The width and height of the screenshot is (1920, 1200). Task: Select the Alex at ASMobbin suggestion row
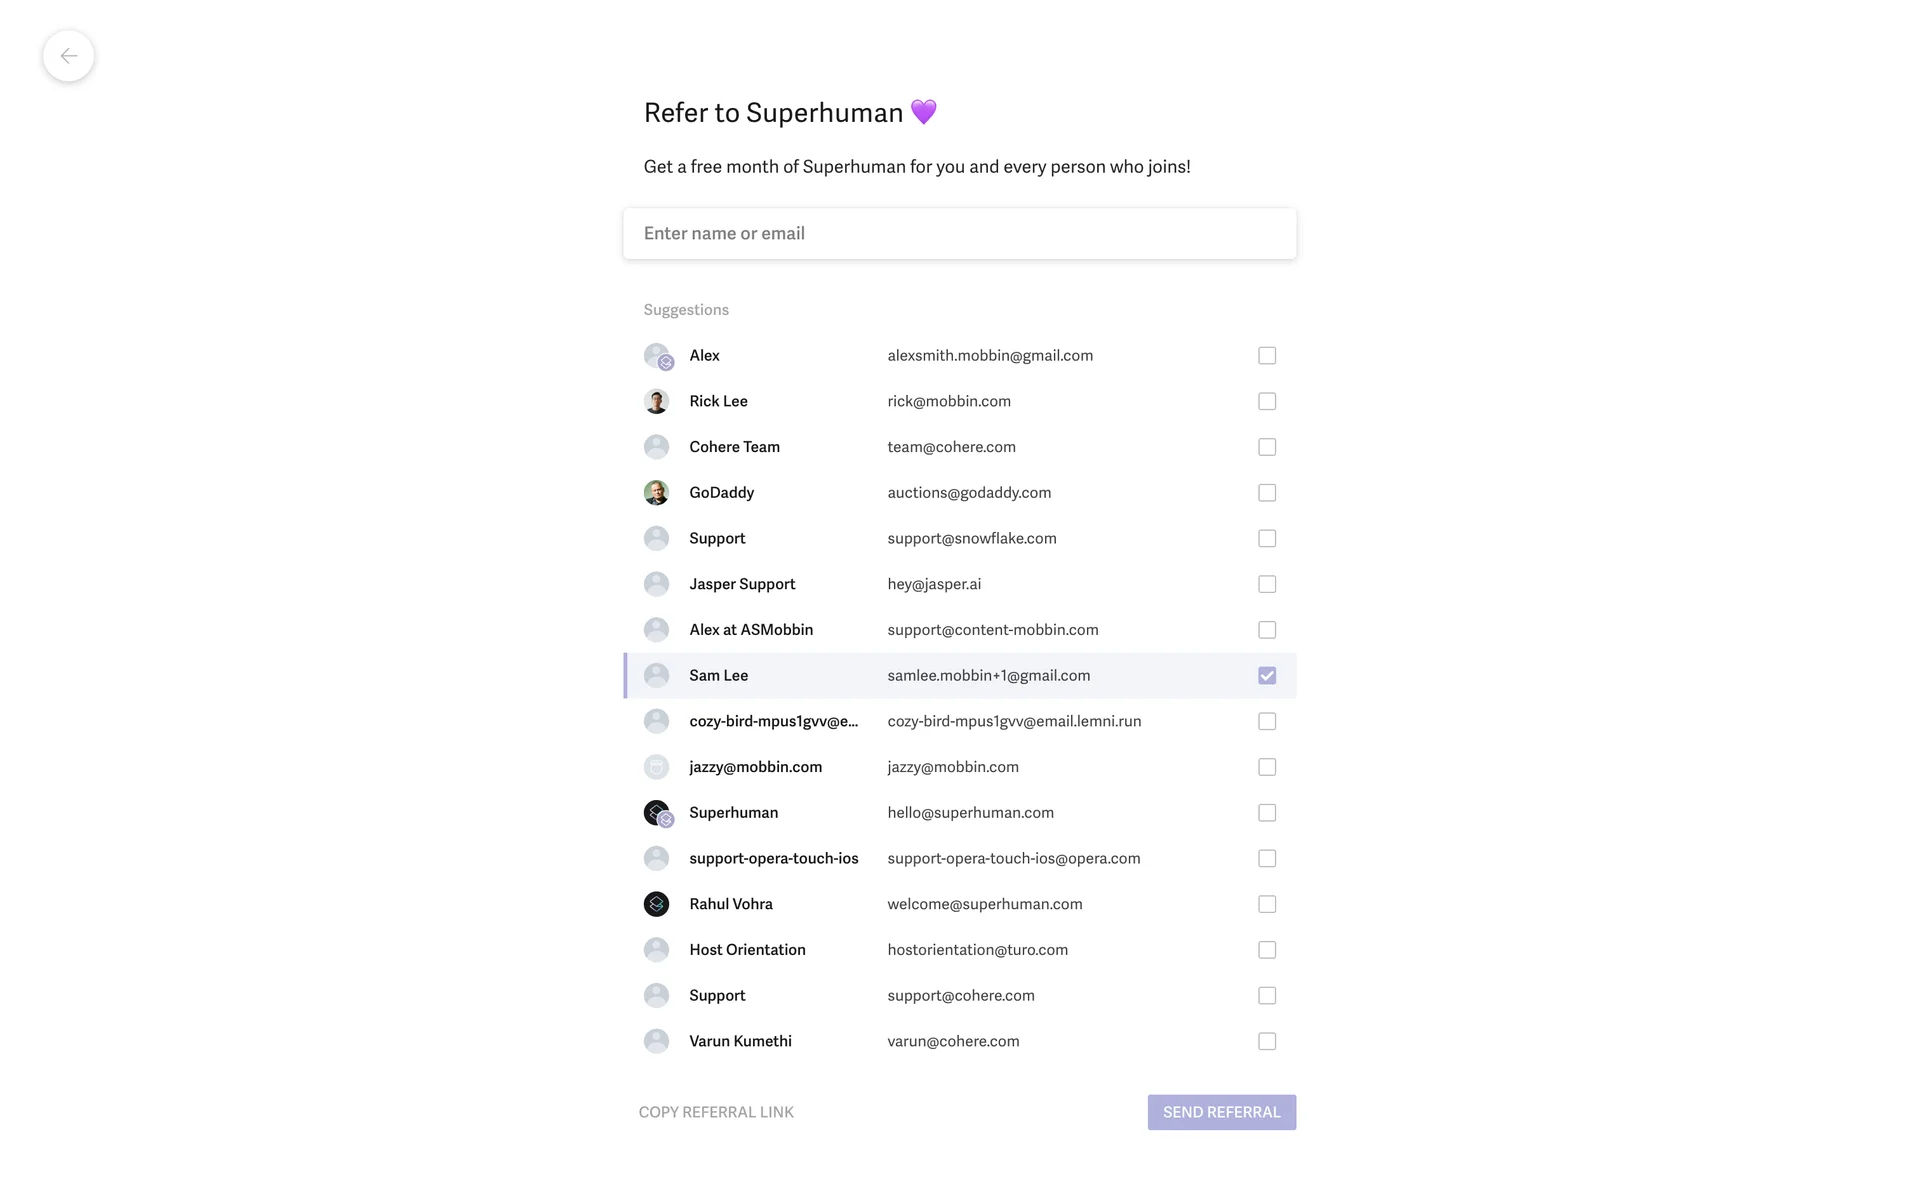click(x=959, y=630)
